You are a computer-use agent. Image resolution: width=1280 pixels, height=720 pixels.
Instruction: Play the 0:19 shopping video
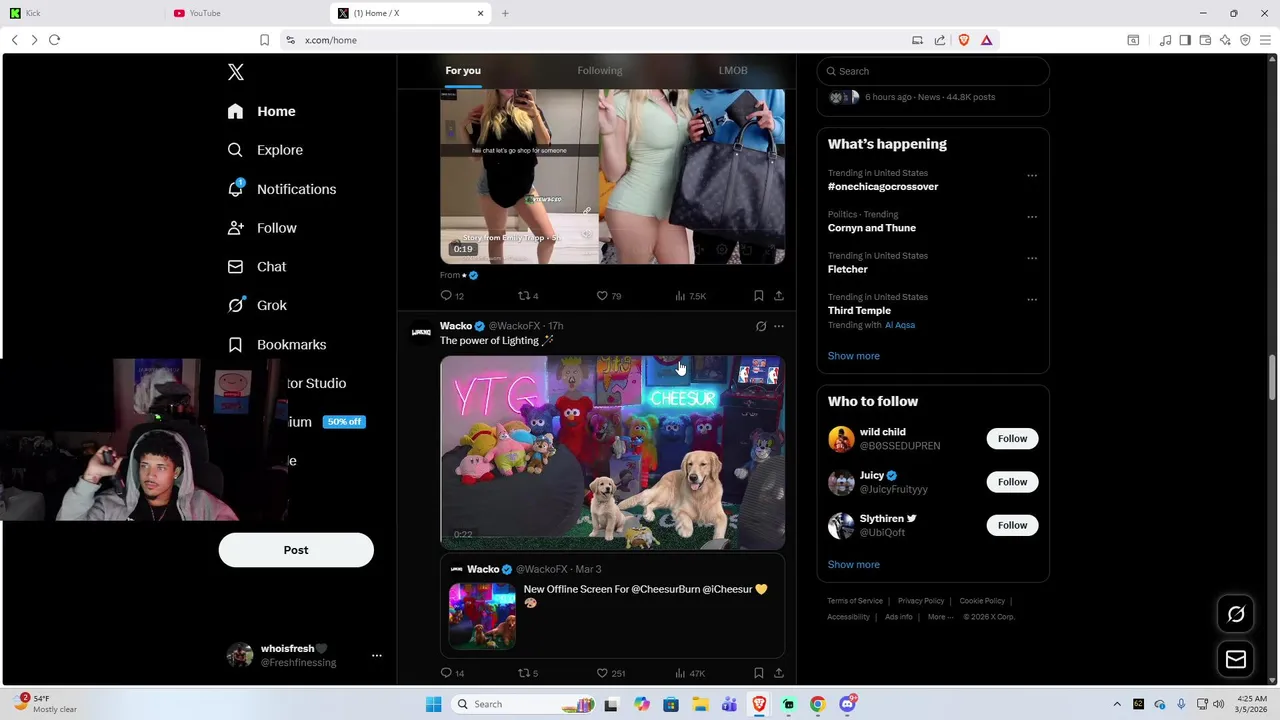click(613, 176)
